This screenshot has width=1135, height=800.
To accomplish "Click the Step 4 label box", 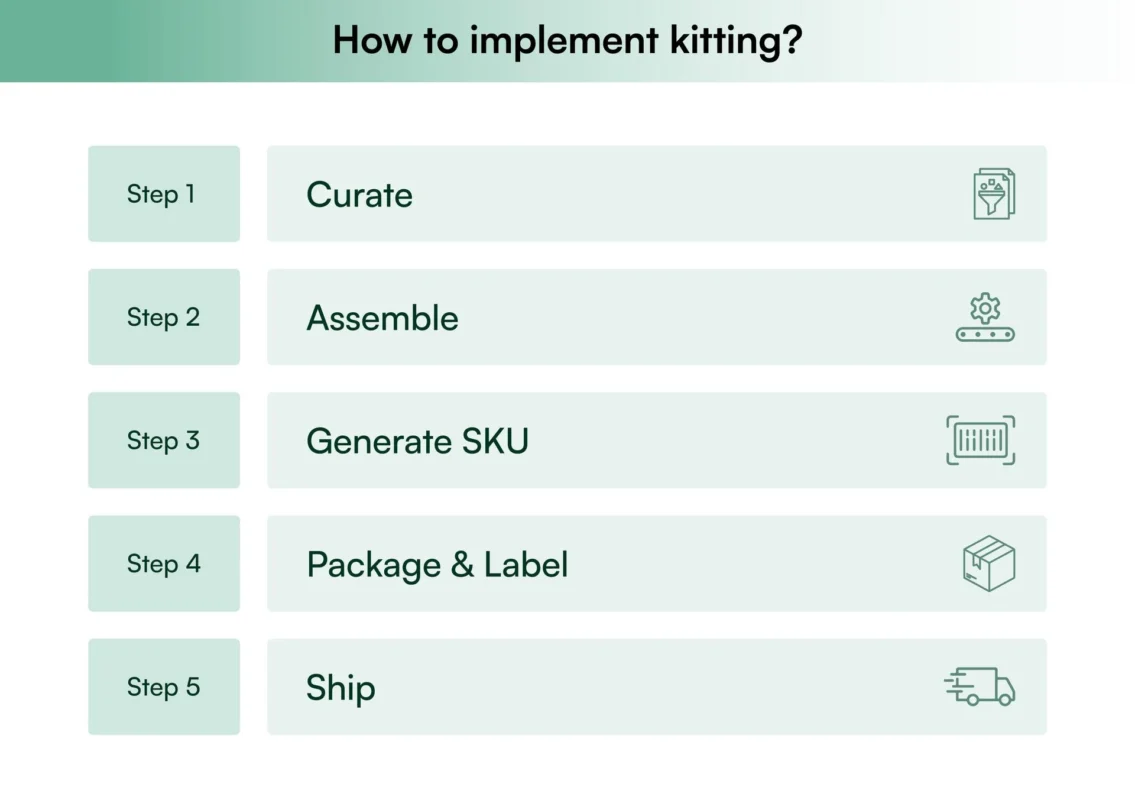I will [x=164, y=564].
